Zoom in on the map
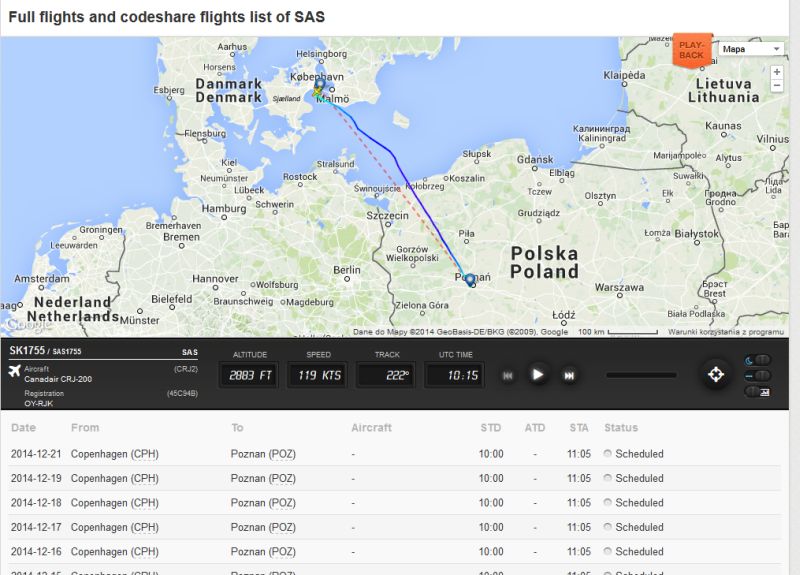This screenshot has height=575, width=800. point(777,72)
